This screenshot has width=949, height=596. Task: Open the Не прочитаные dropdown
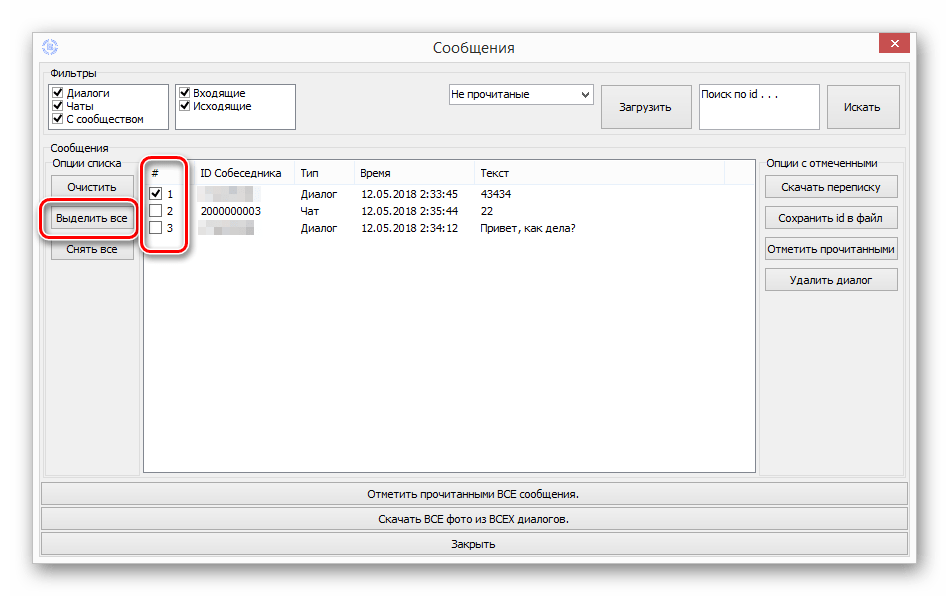[x=520, y=94]
